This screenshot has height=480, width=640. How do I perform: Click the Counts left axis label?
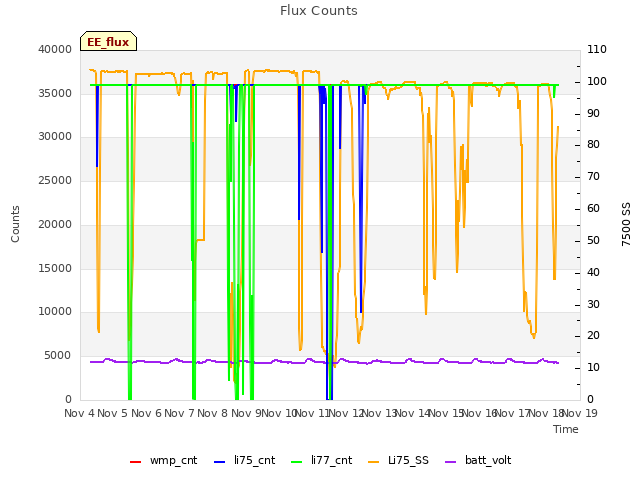(x=15, y=224)
